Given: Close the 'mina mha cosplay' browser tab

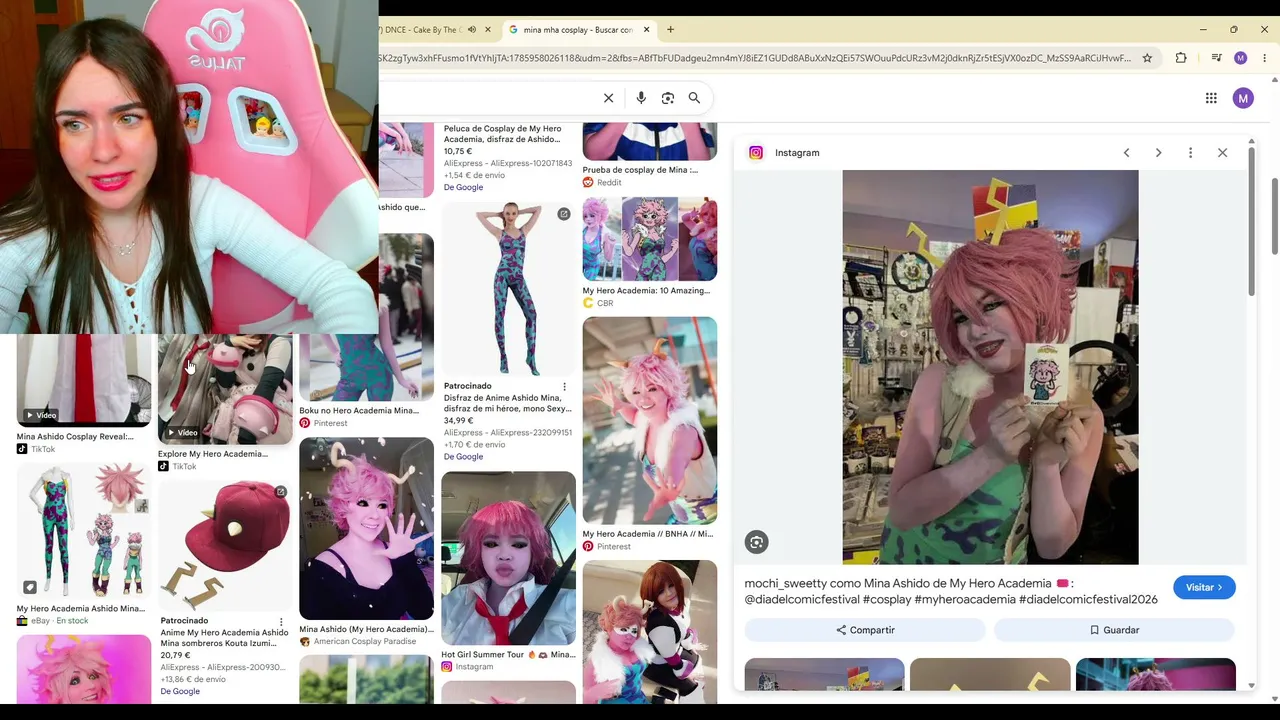Looking at the screenshot, I should (x=647, y=30).
